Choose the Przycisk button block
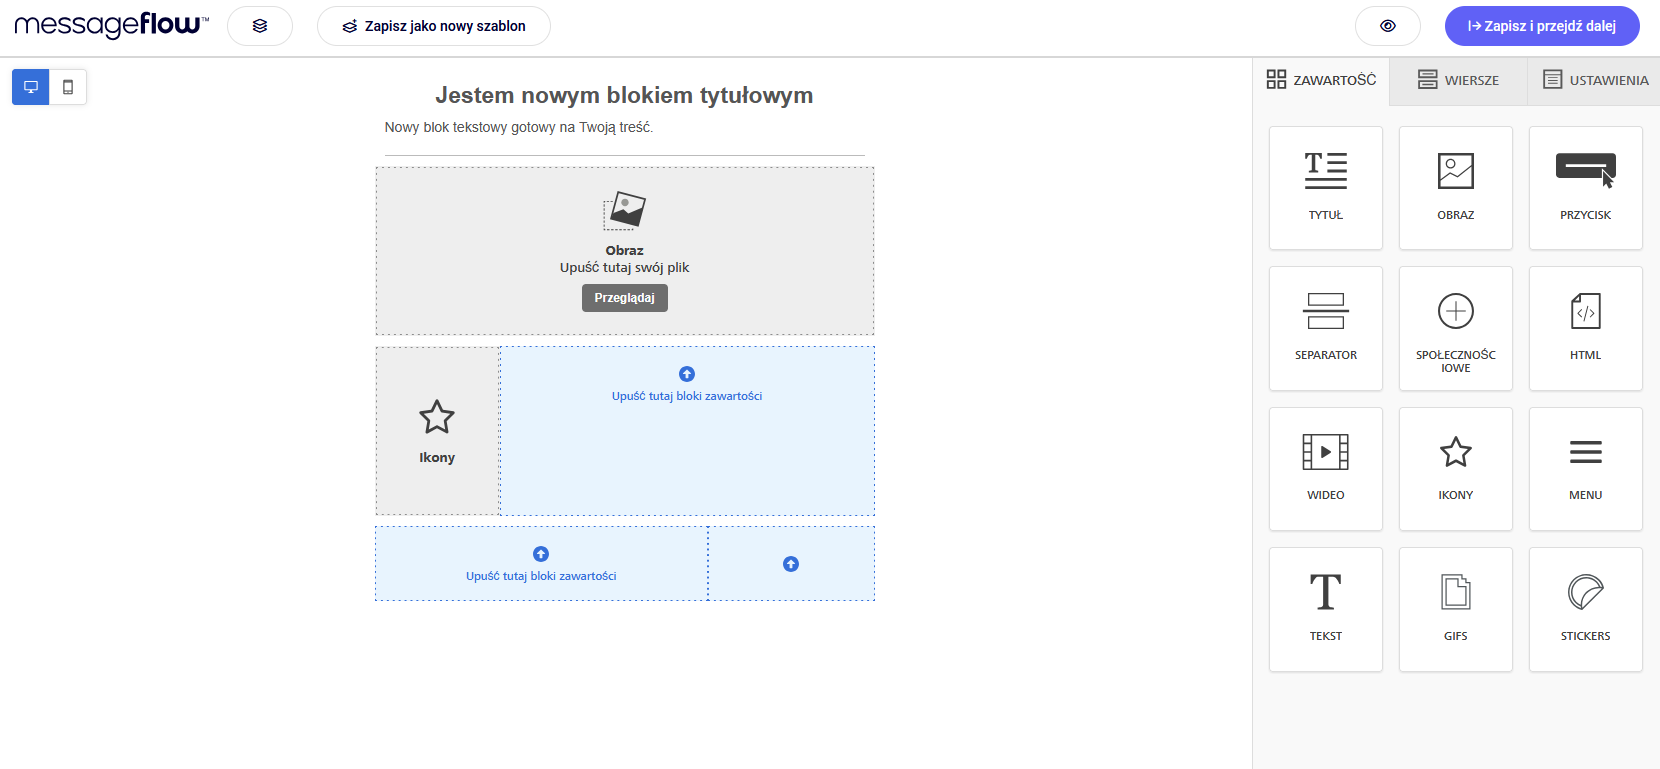The width and height of the screenshot is (1660, 769). 1585,187
